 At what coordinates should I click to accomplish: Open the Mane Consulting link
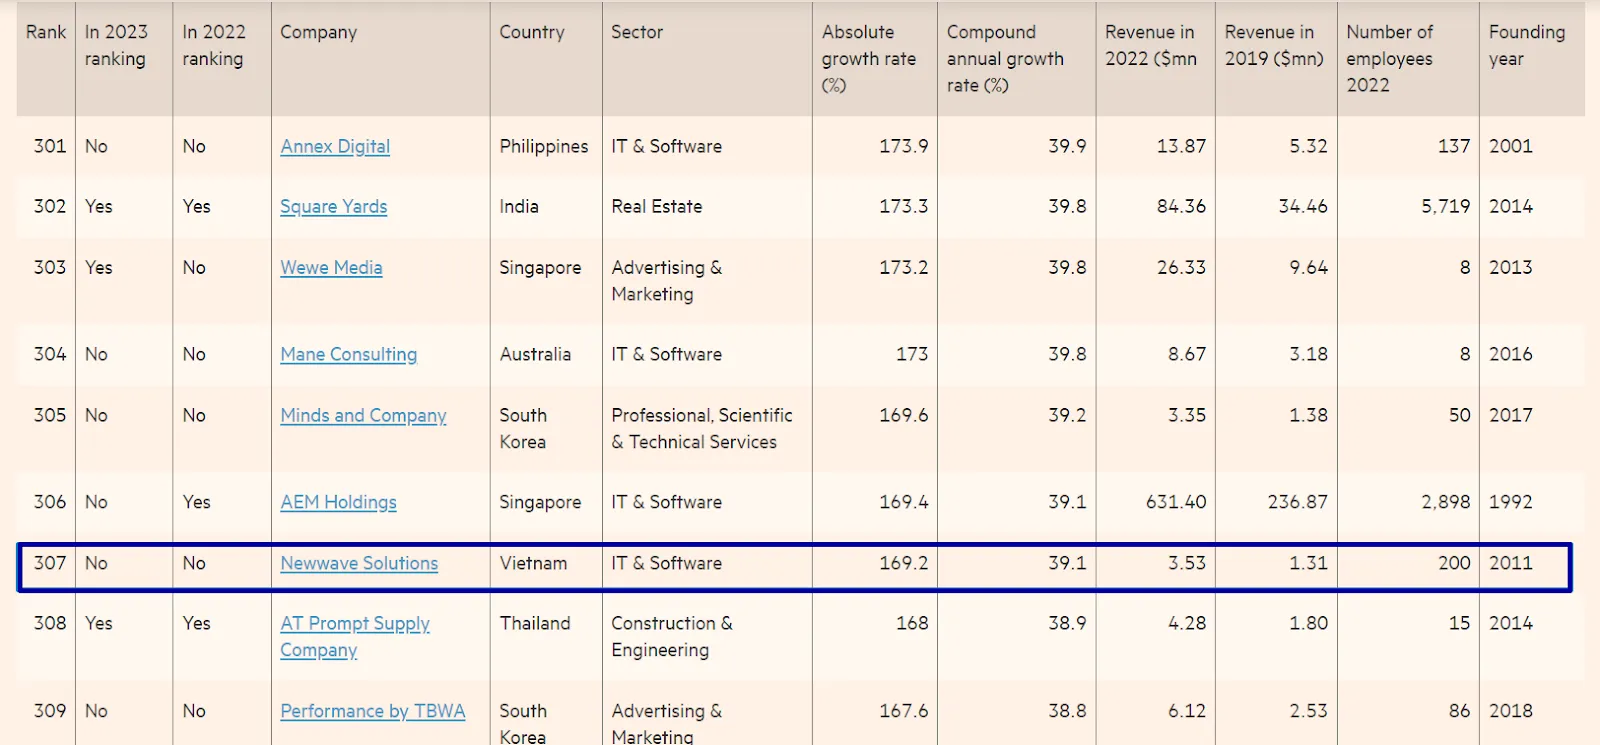pyautogui.click(x=348, y=354)
